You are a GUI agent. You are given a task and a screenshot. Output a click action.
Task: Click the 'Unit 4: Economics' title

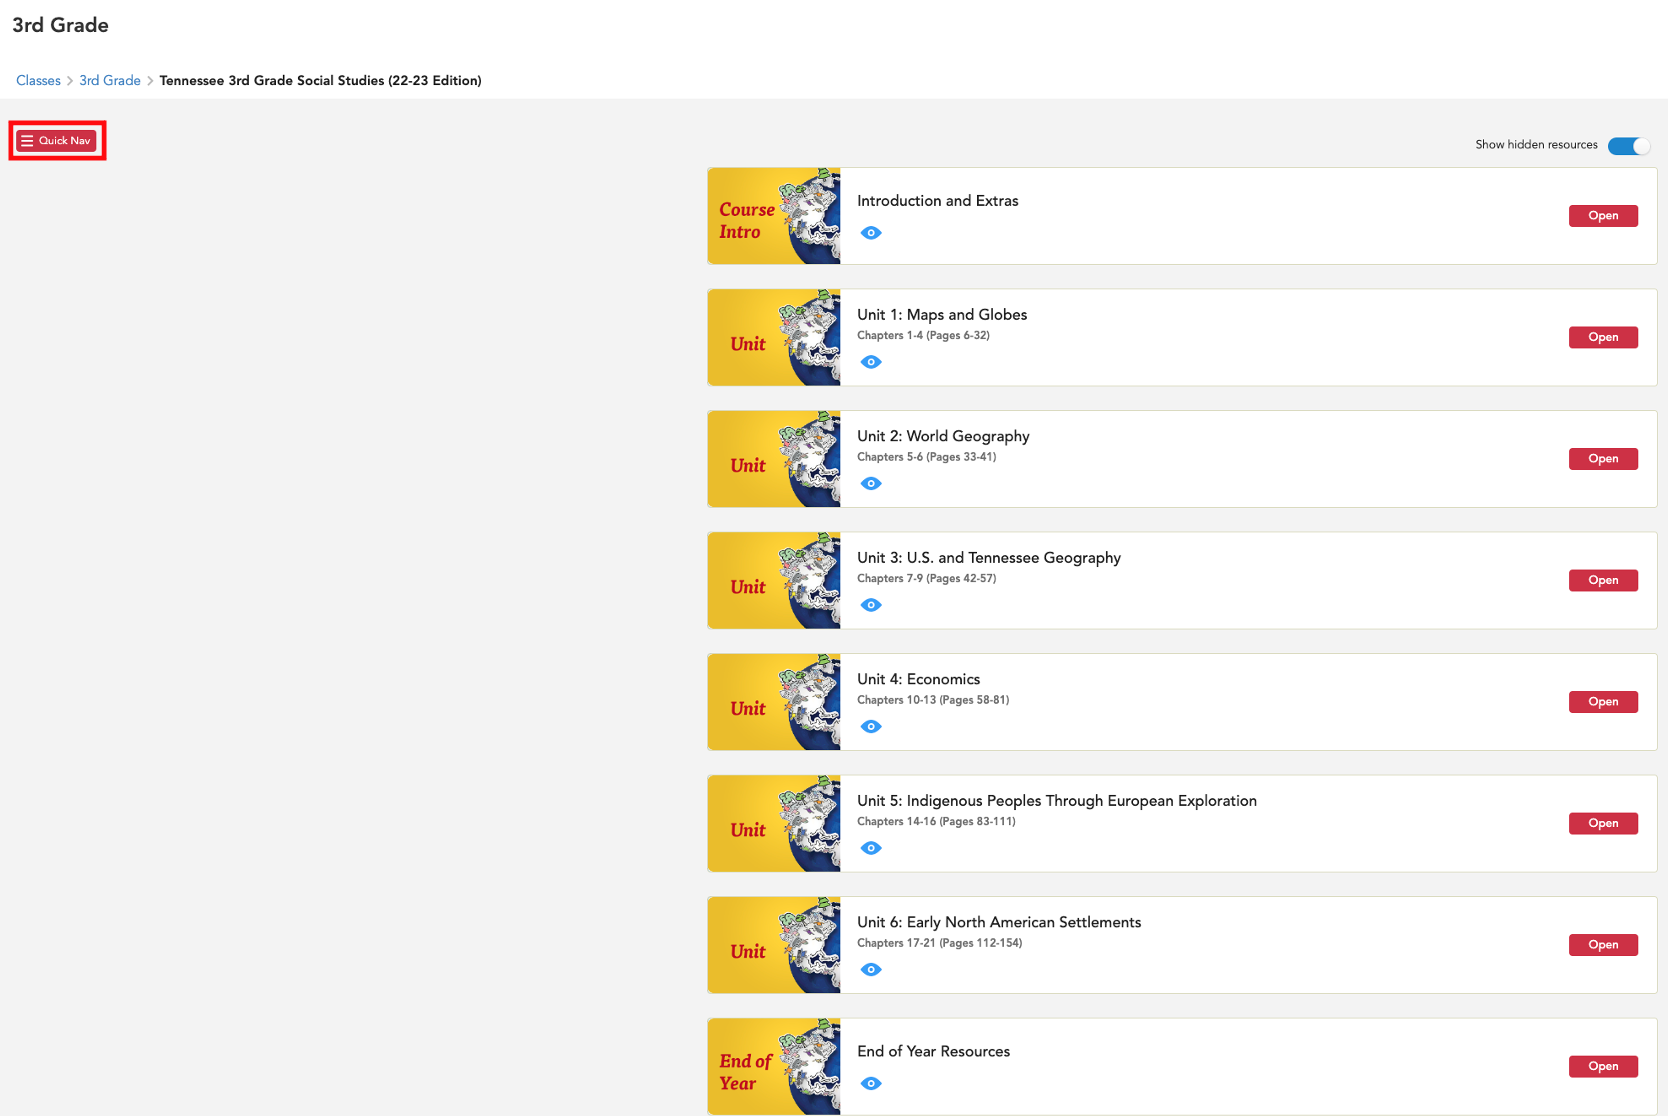tap(918, 679)
